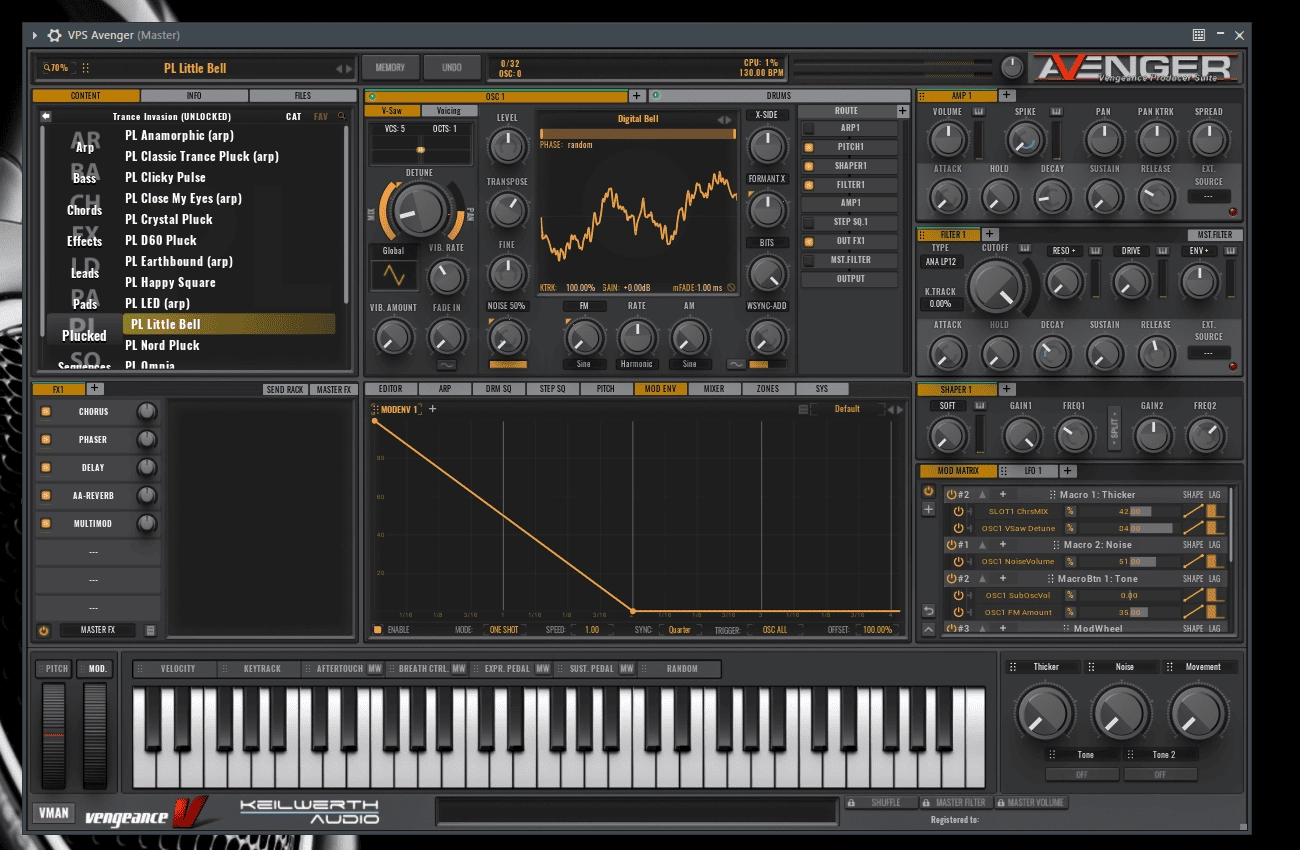Toggle the CHORUS effect on/off
Viewport: 1300px width, 850px height.
[45, 412]
